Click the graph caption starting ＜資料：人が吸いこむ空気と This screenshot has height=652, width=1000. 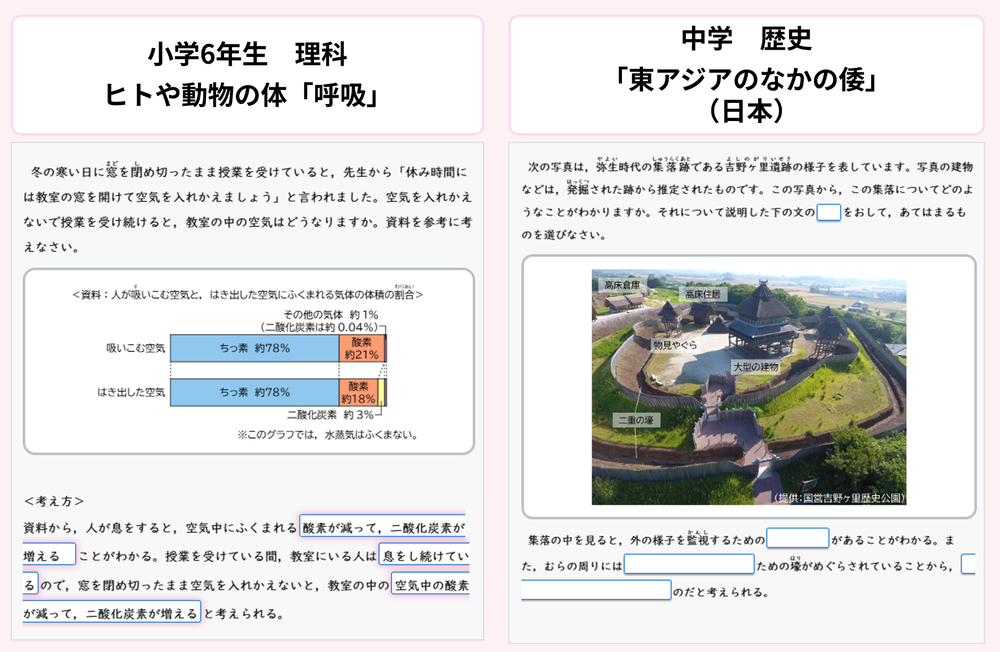(x=247, y=294)
